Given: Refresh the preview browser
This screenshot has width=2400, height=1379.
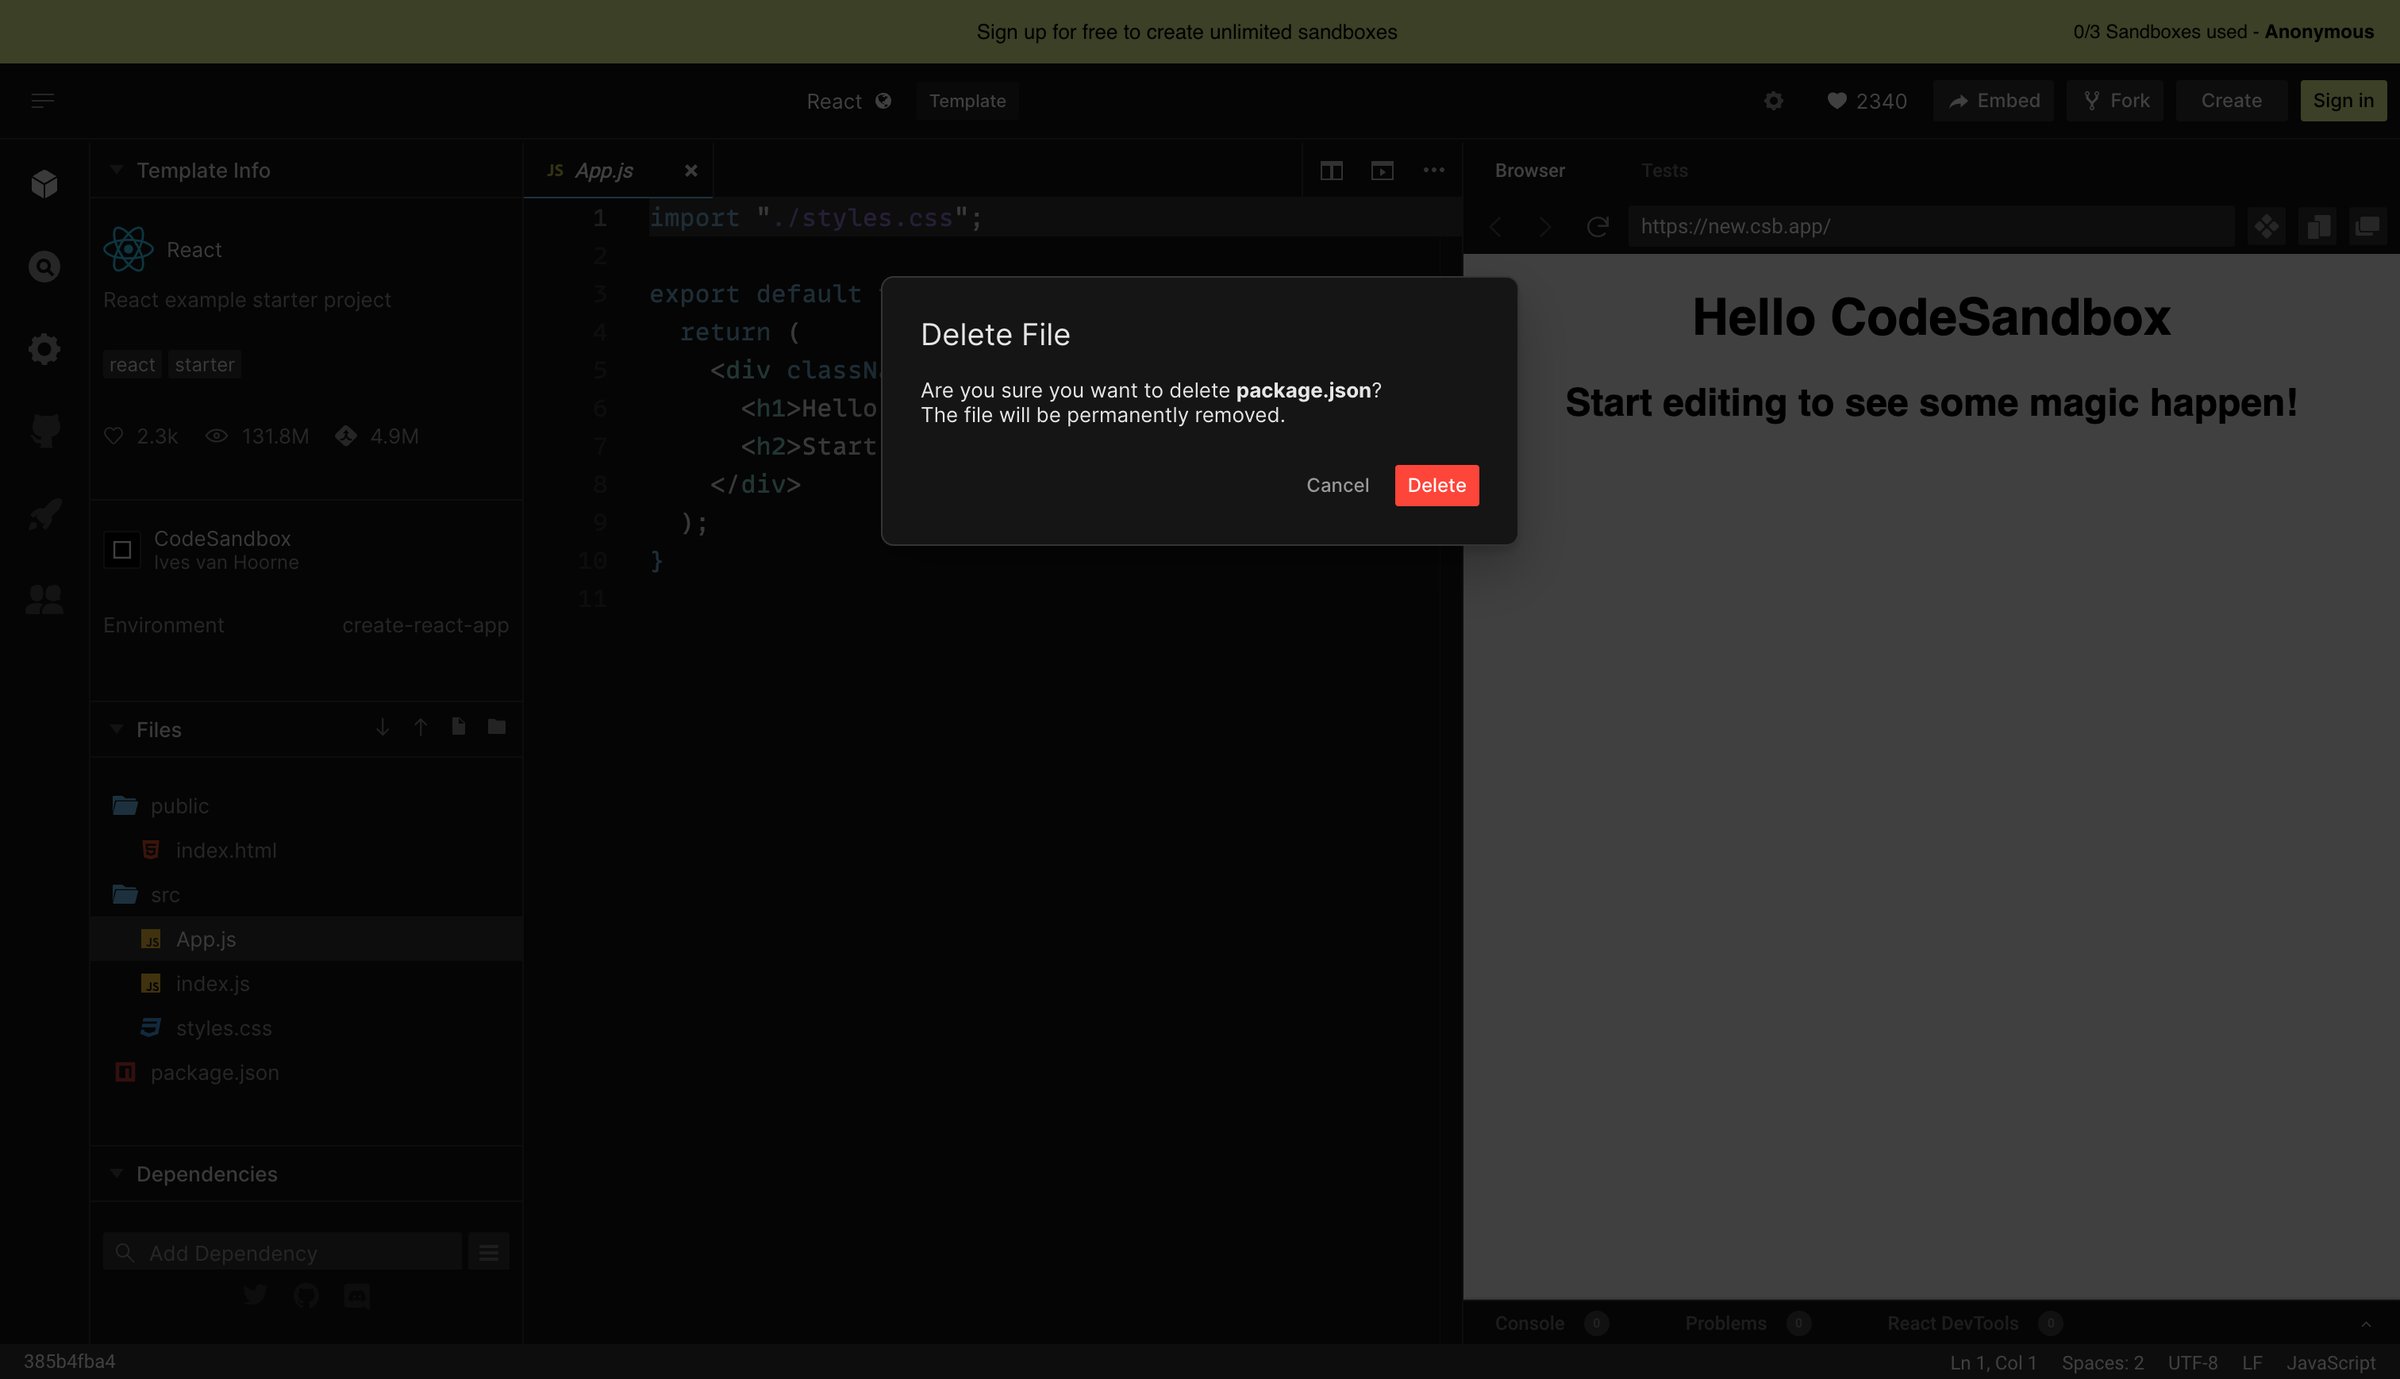Looking at the screenshot, I should tap(1597, 227).
